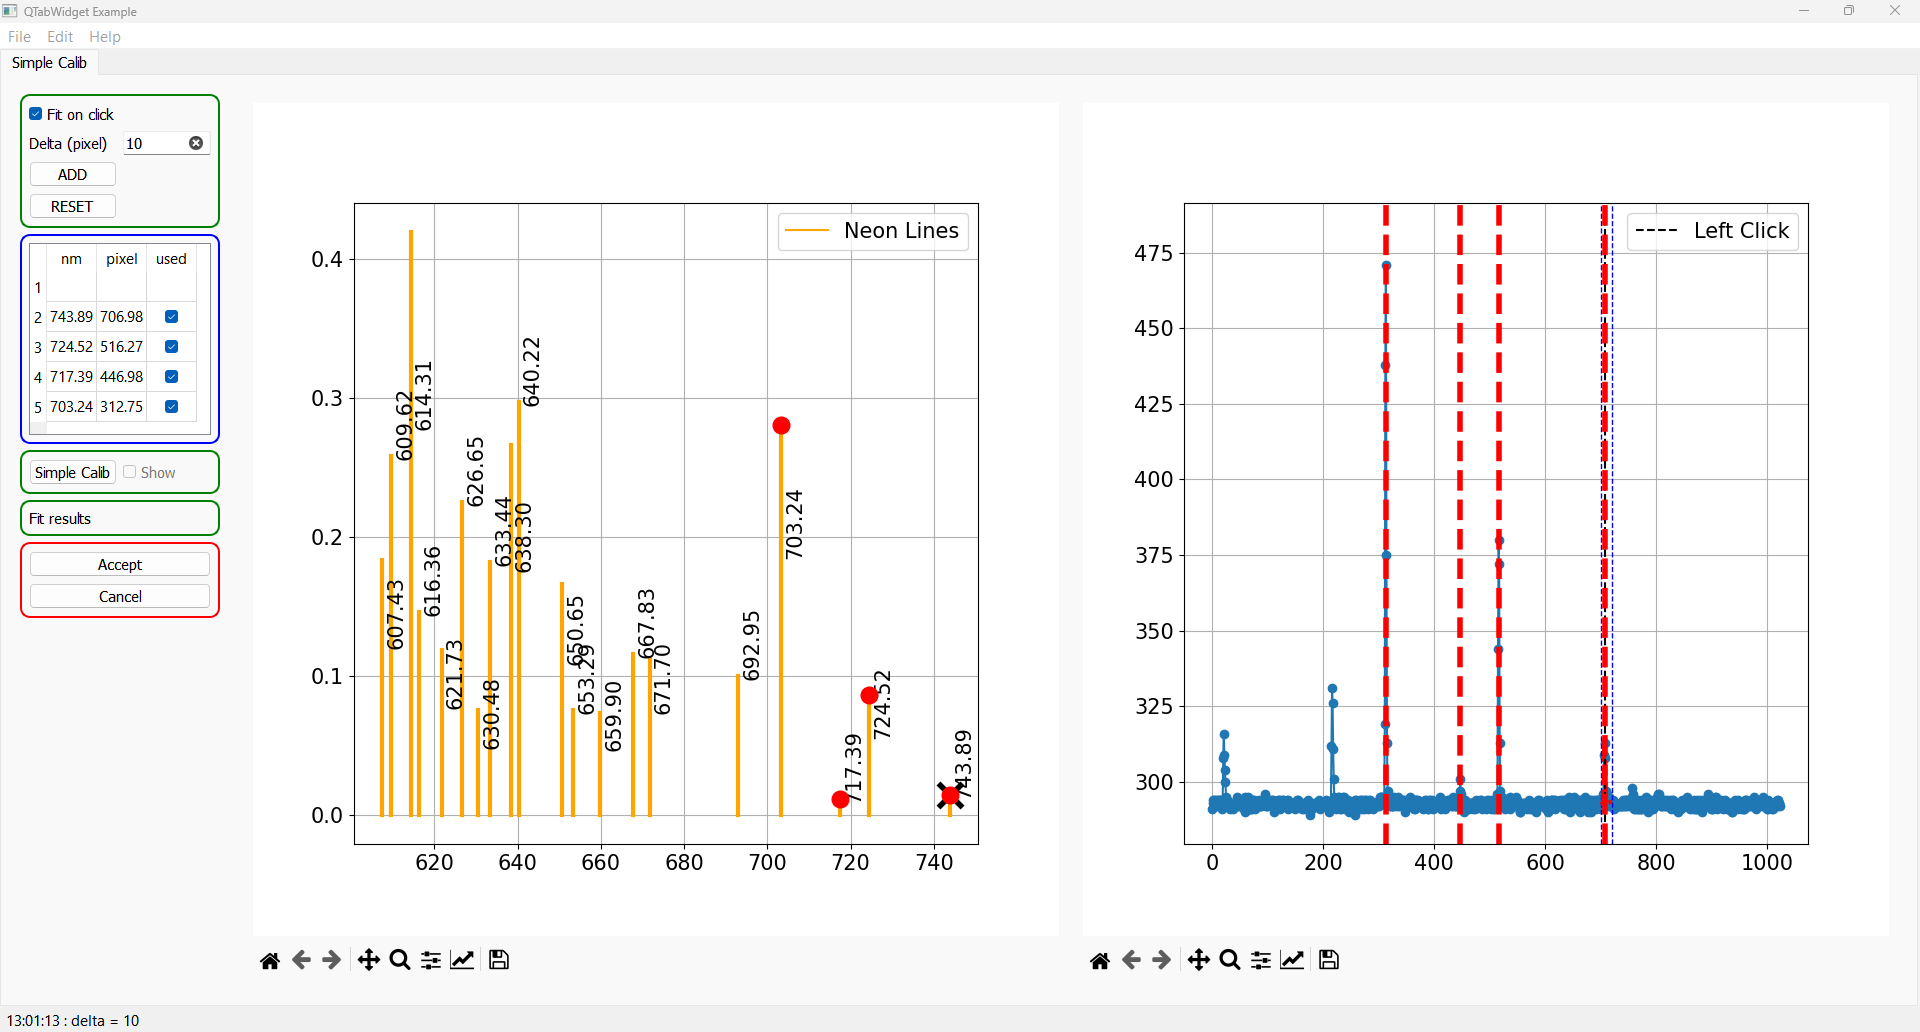Open the File menu
The image size is (1920, 1032).
pyautogui.click(x=19, y=37)
